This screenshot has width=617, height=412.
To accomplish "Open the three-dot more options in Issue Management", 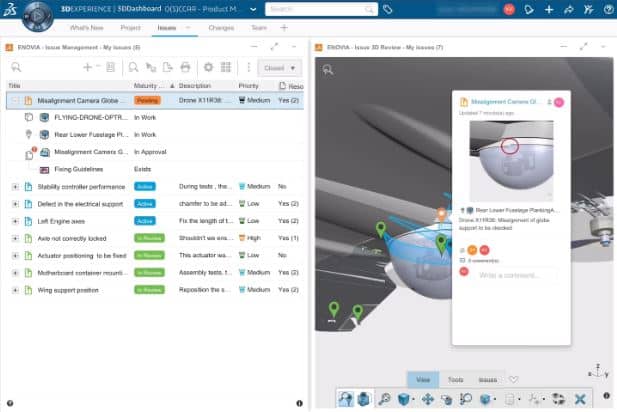I will [x=248, y=67].
